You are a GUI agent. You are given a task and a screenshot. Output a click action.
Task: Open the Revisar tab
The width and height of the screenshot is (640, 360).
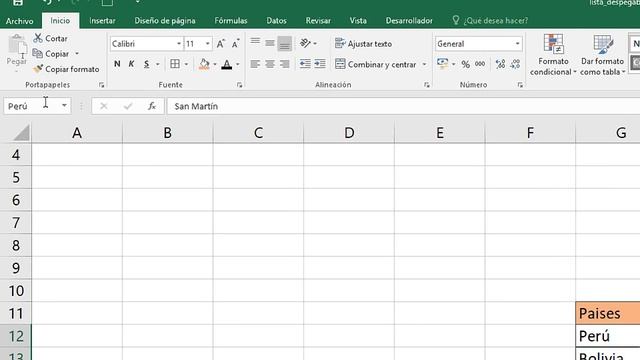click(x=318, y=20)
